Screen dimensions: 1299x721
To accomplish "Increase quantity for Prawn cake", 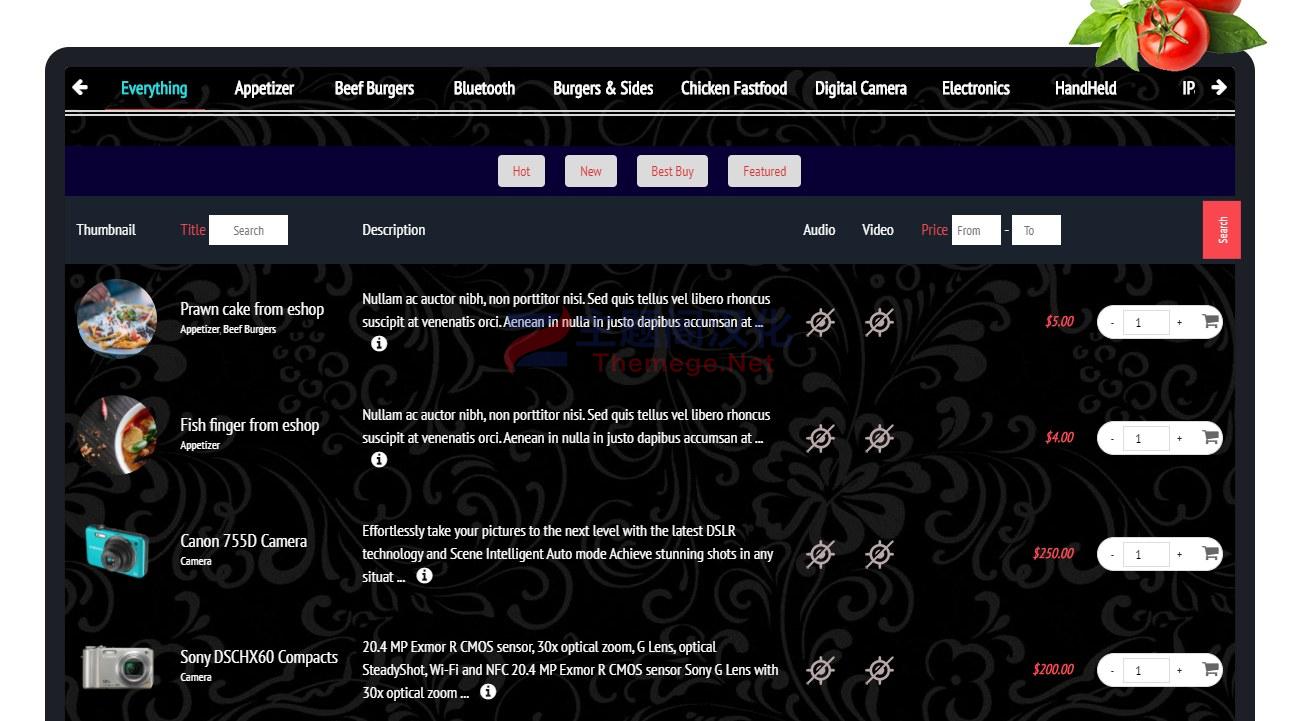I will 1180,322.
